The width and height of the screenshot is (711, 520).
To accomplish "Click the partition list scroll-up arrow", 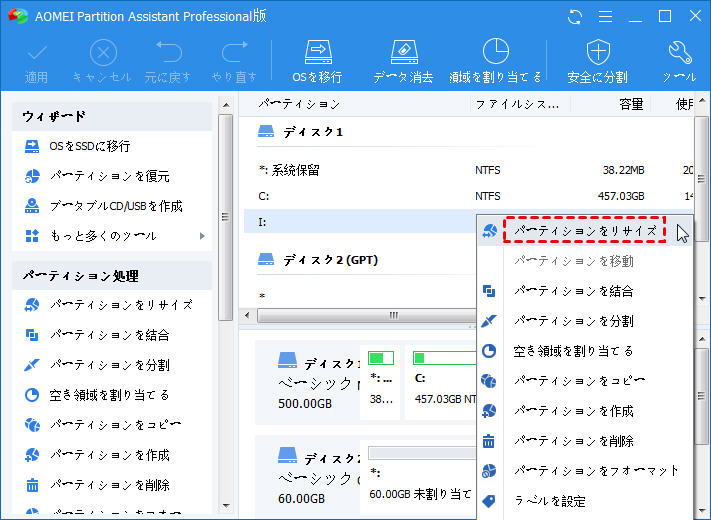I will pyautogui.click(x=702, y=100).
